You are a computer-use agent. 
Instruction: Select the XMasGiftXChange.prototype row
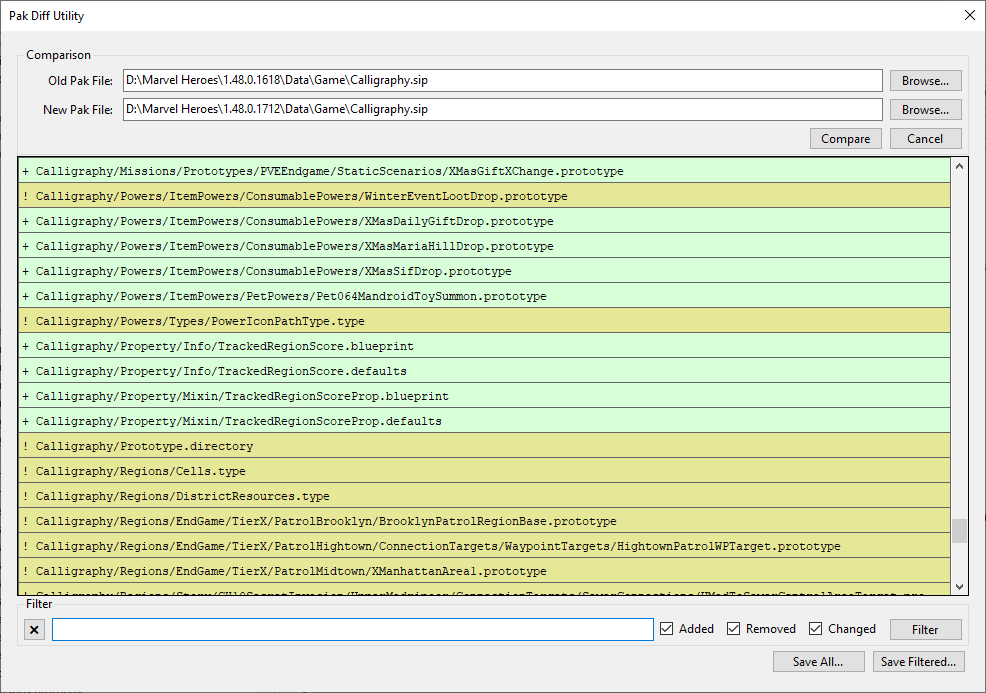pyautogui.click(x=484, y=171)
